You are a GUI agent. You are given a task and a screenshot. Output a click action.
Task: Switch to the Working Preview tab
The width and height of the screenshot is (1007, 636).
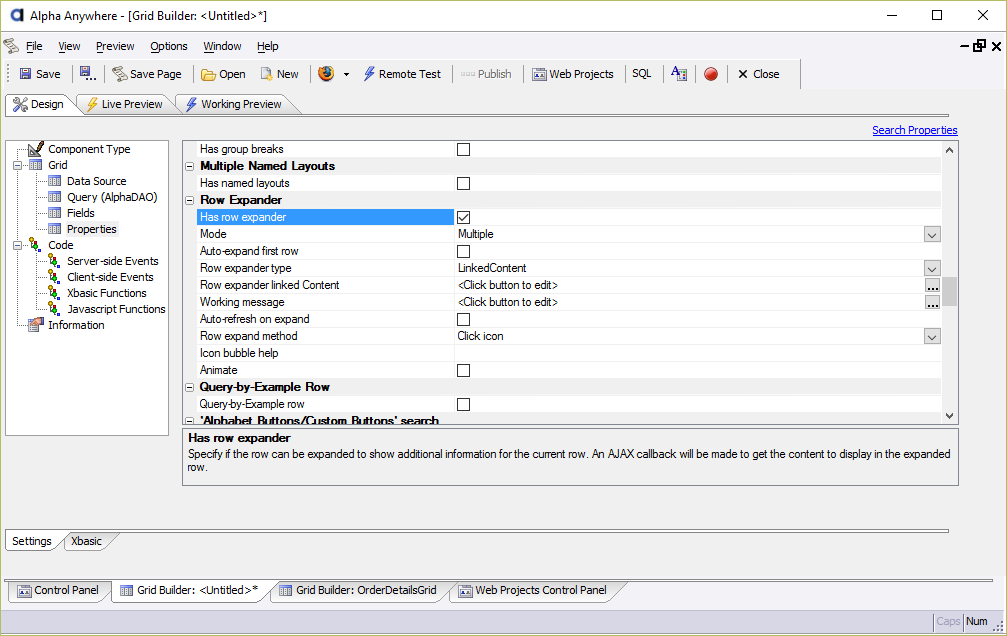tap(234, 104)
